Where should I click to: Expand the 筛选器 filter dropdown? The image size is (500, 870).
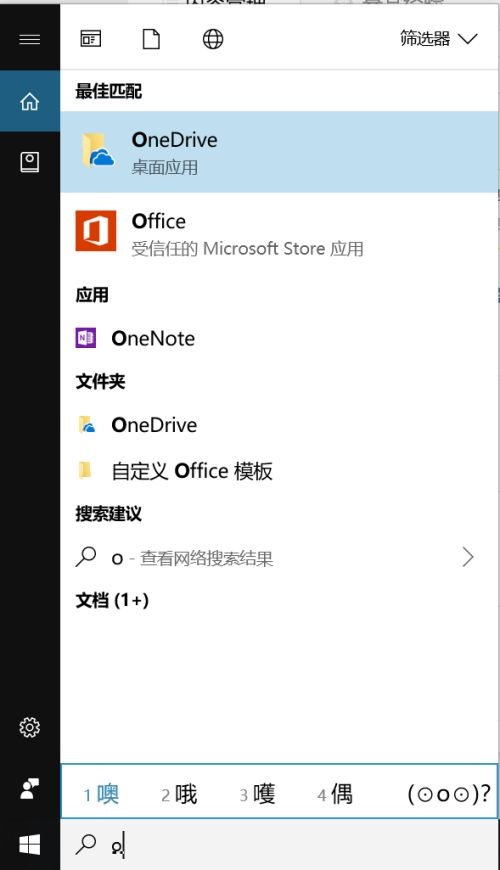coord(438,39)
